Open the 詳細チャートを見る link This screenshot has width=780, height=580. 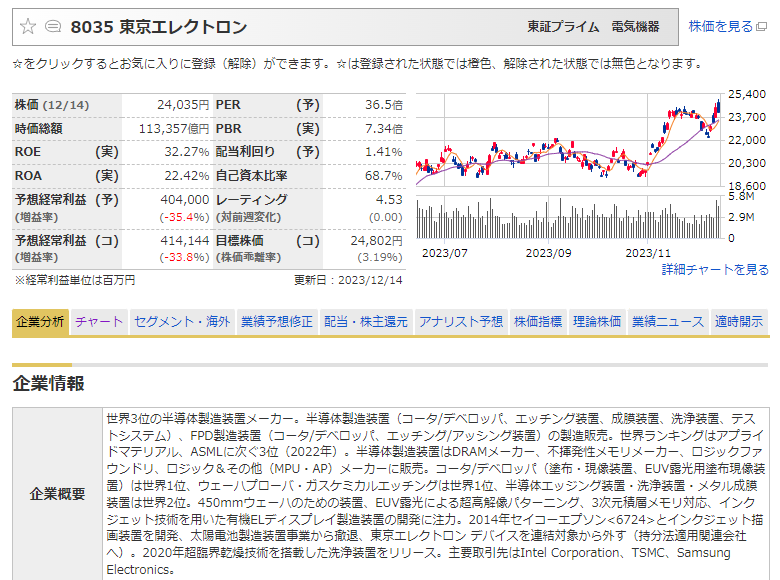(715, 270)
